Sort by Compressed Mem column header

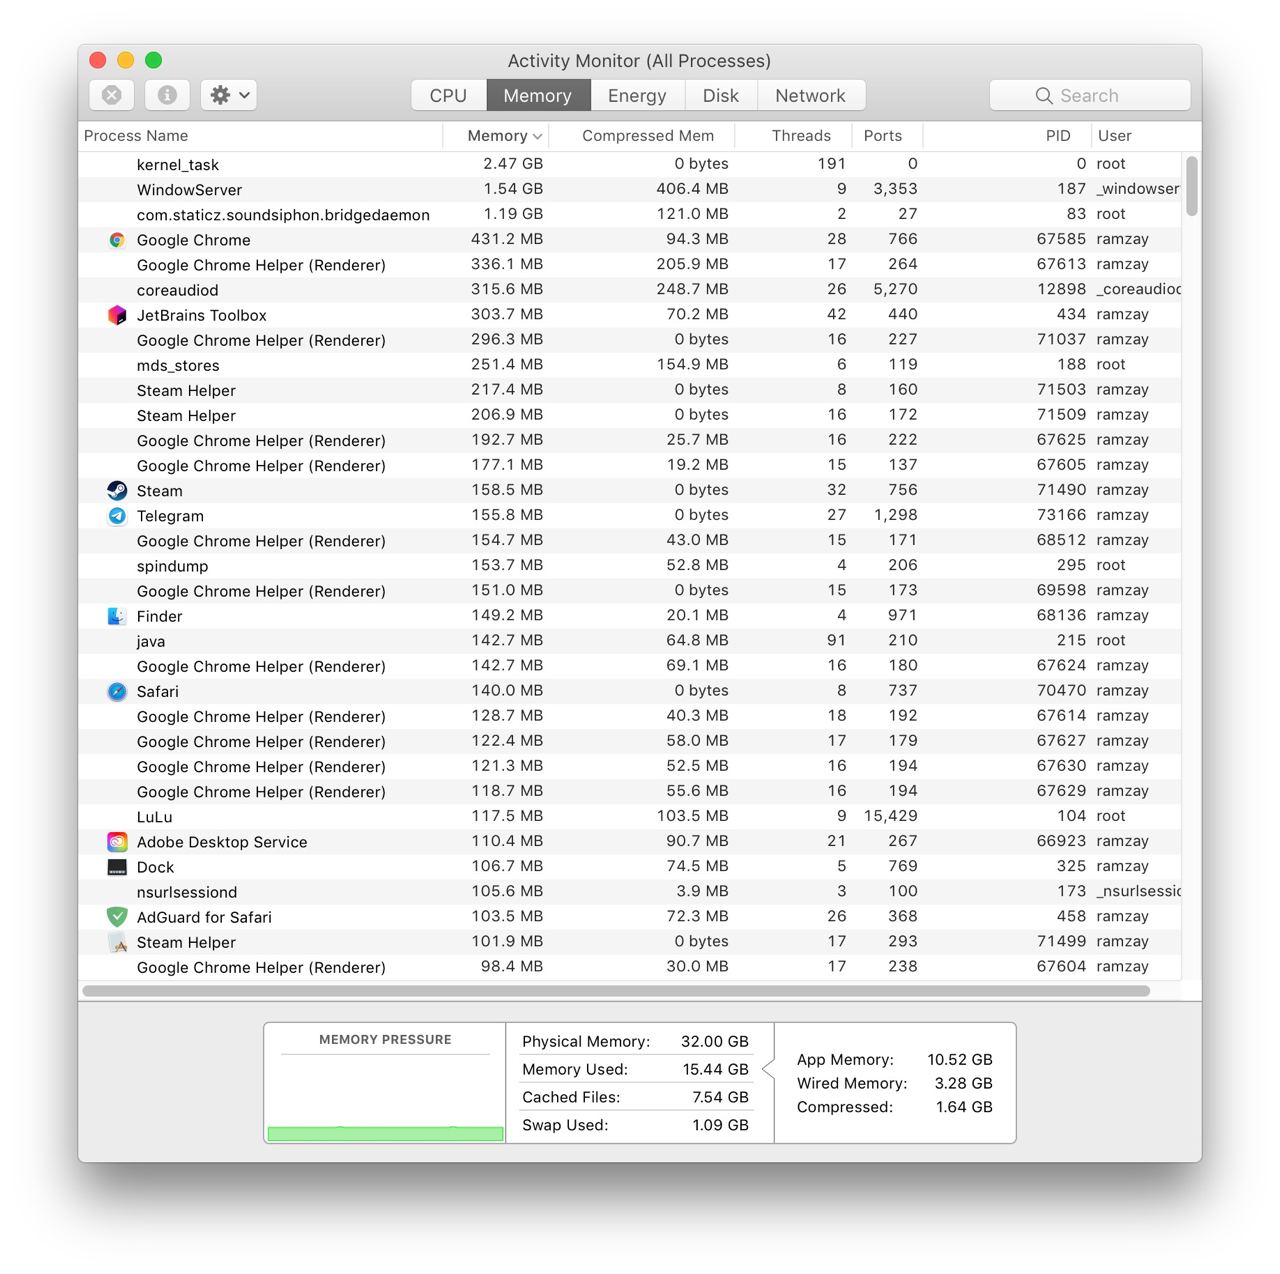click(x=642, y=136)
